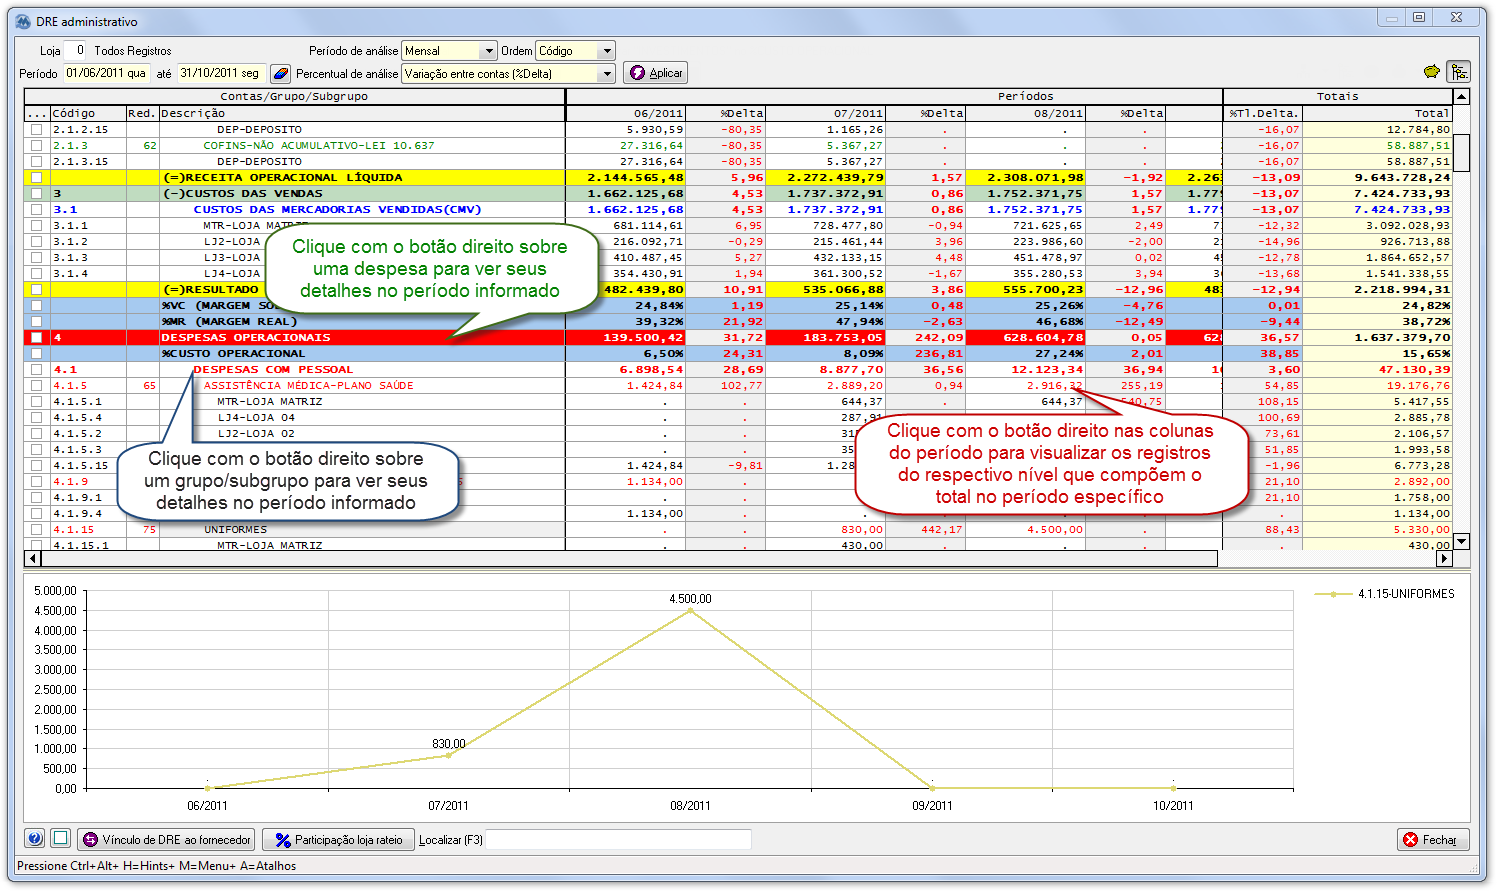Viewport: 1497px width, 891px height.
Task: Check the box for CUSTOS DAS MERCADORIAS VENDIDAS row
Action: click(37, 210)
